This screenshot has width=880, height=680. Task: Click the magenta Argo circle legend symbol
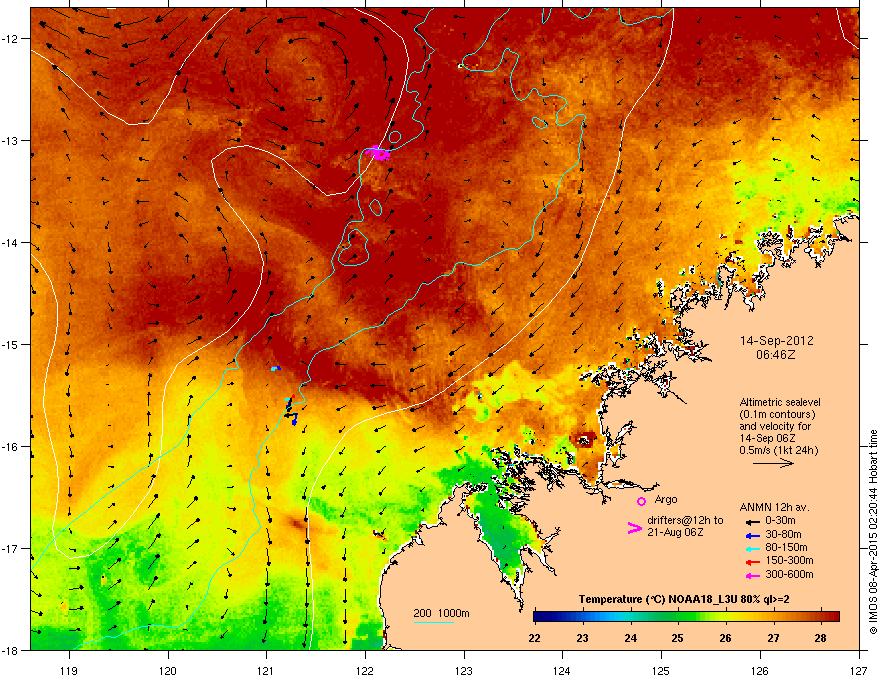641,501
